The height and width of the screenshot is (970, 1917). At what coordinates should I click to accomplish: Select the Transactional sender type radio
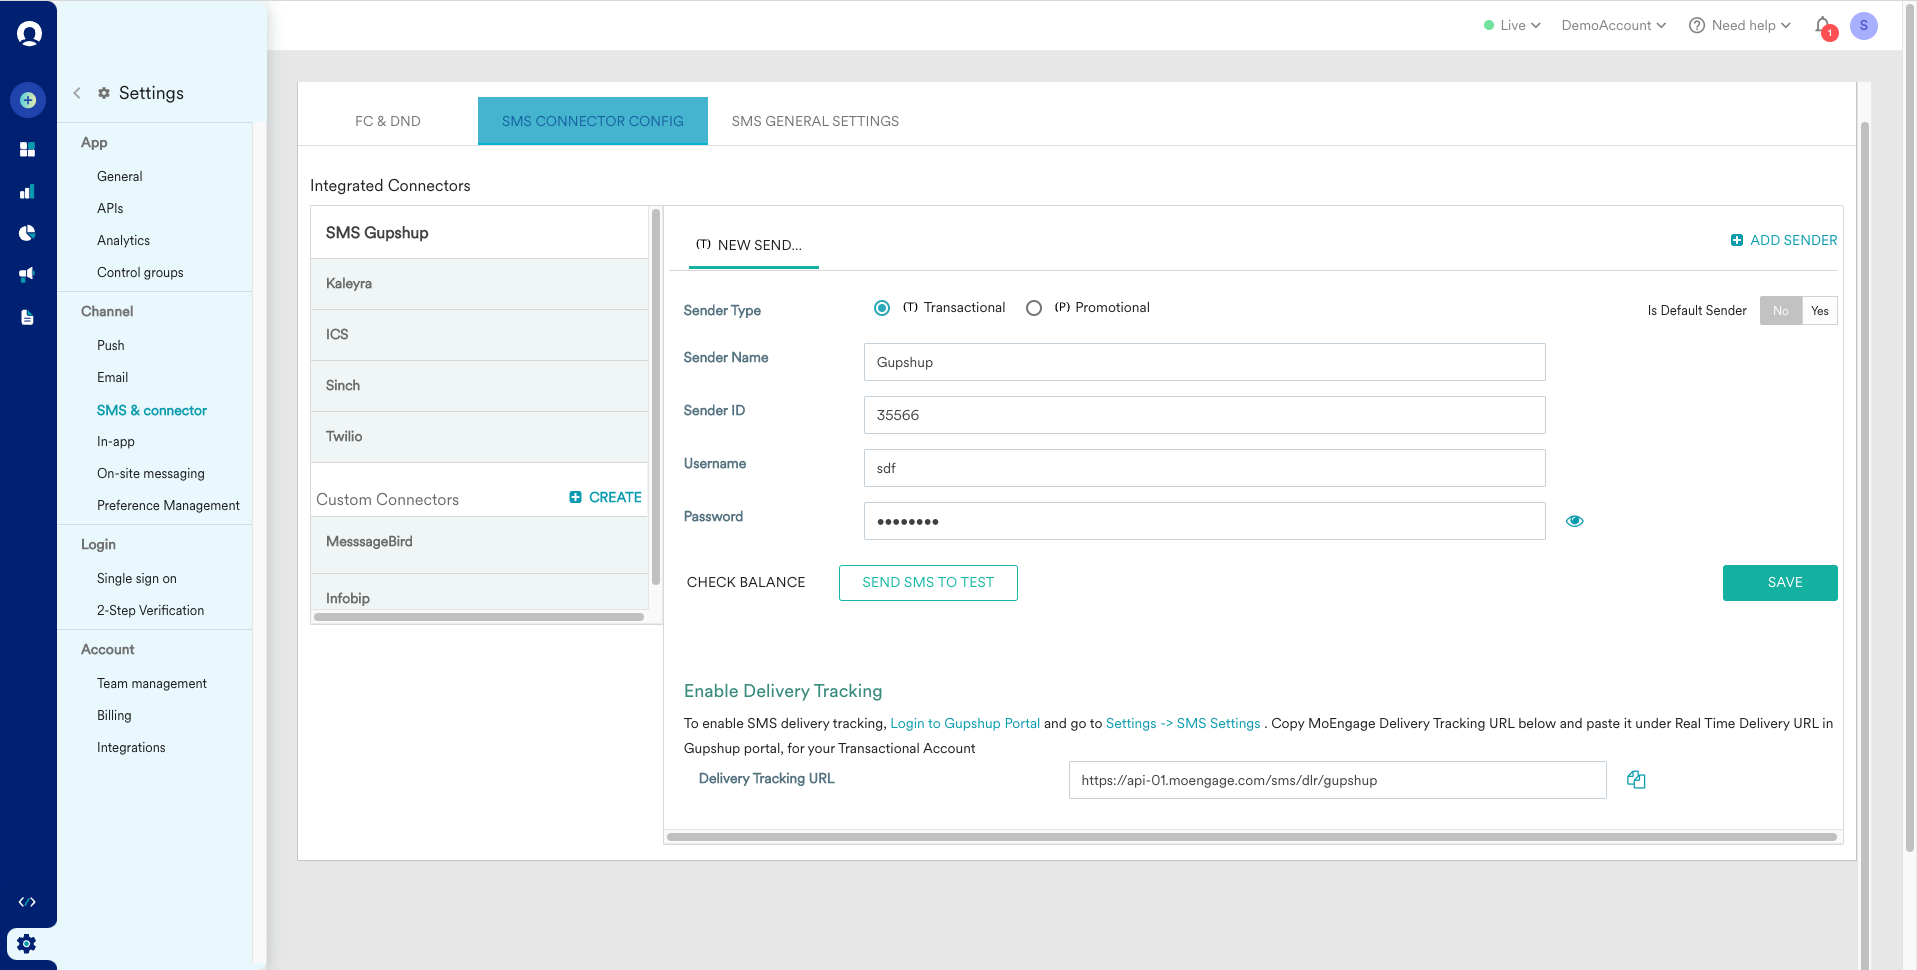click(x=882, y=308)
